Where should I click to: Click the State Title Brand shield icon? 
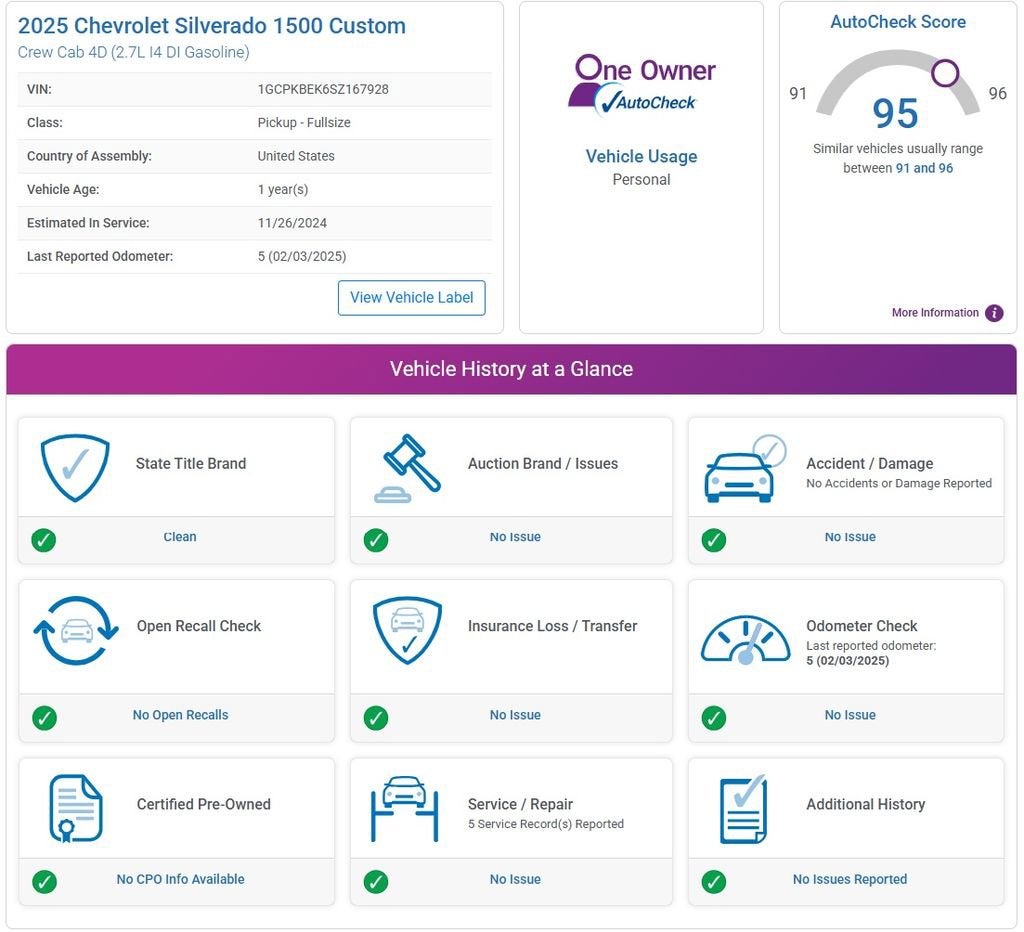75,468
